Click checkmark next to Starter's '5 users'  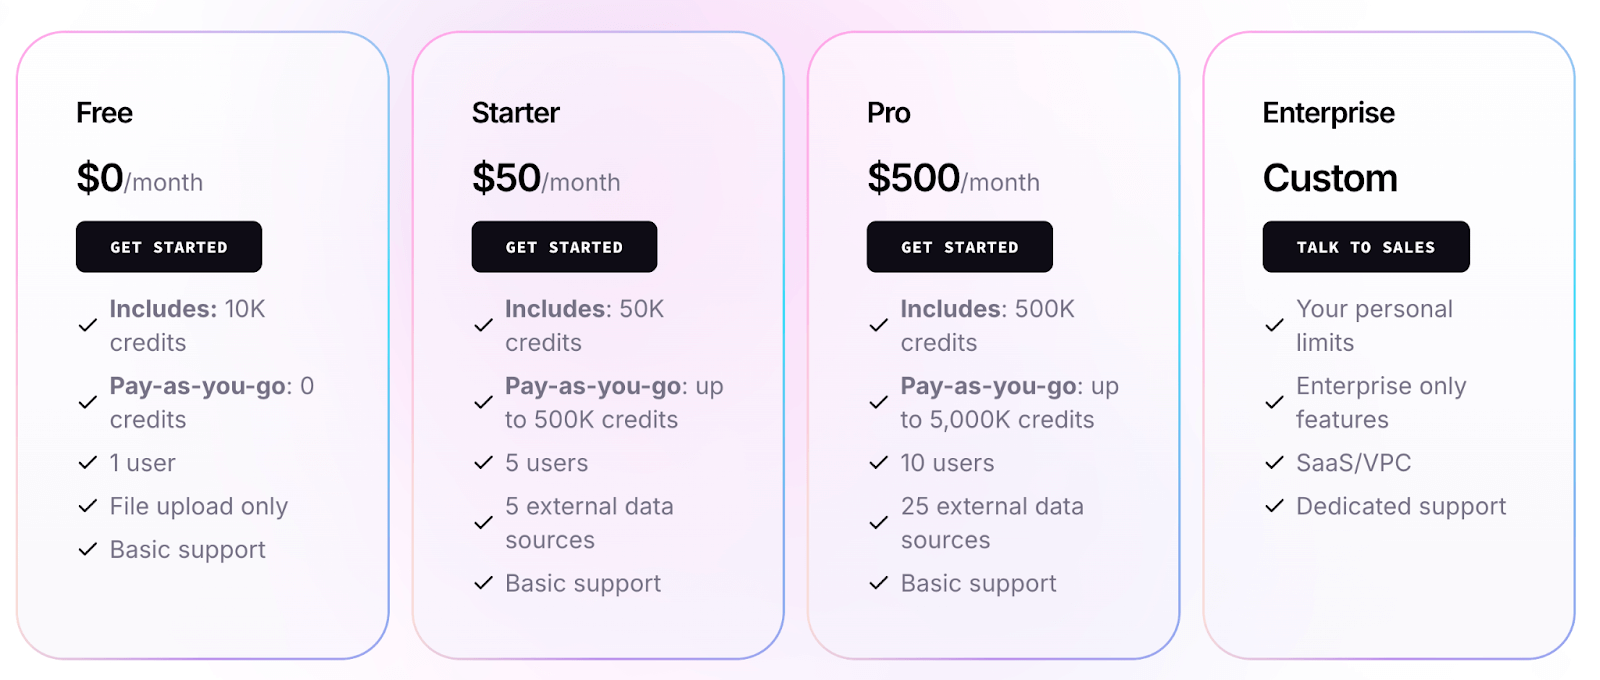[483, 463]
